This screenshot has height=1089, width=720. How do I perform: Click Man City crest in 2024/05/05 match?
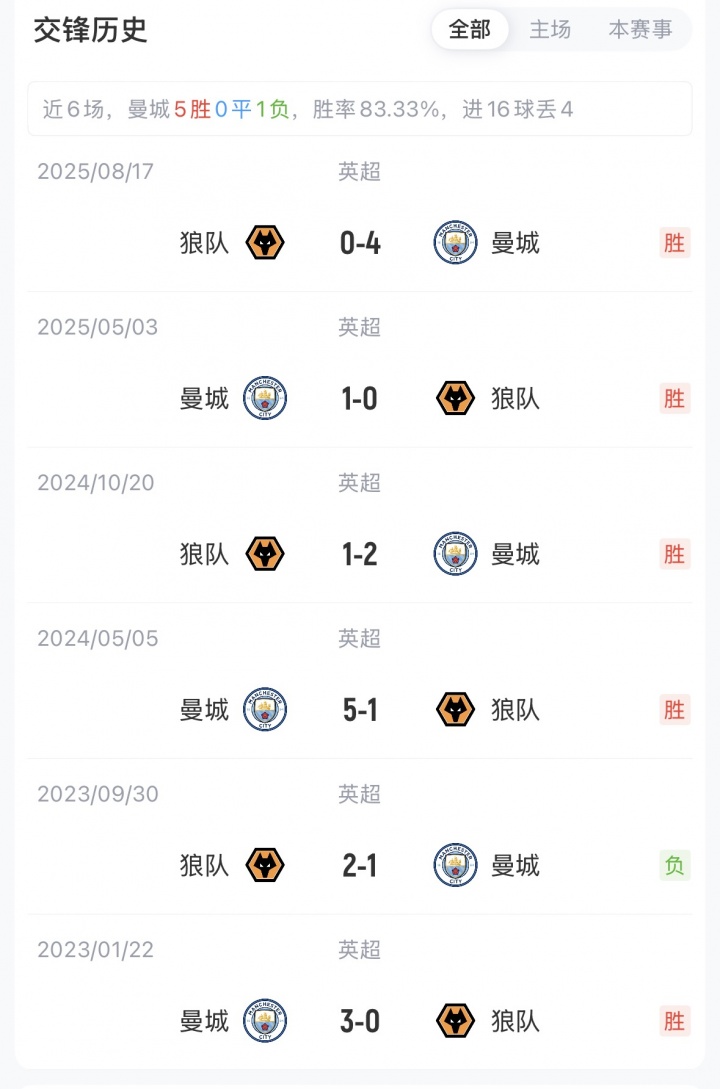pyautogui.click(x=265, y=710)
